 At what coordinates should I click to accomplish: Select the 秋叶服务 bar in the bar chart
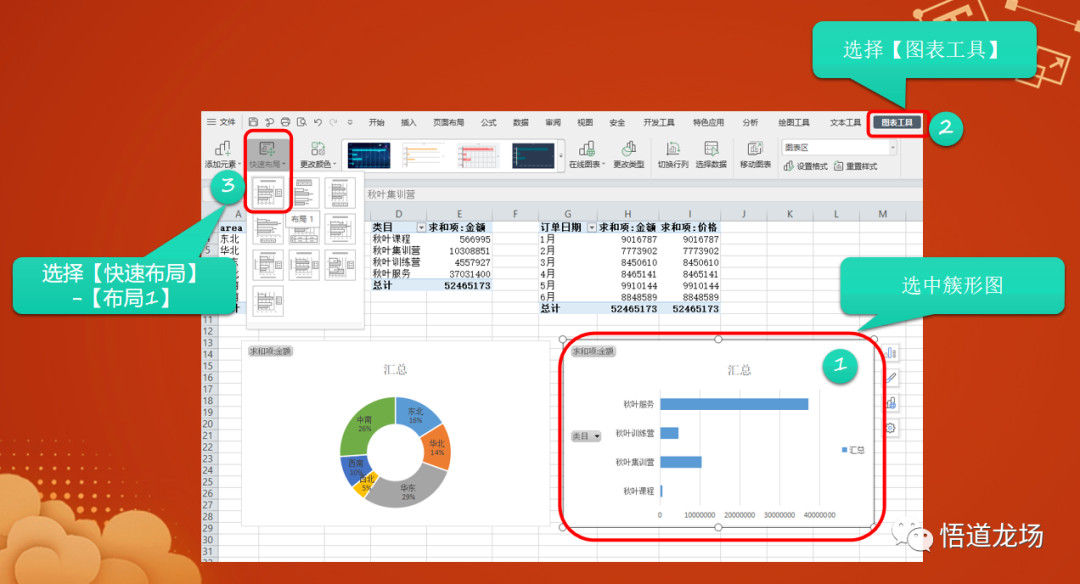click(x=734, y=404)
